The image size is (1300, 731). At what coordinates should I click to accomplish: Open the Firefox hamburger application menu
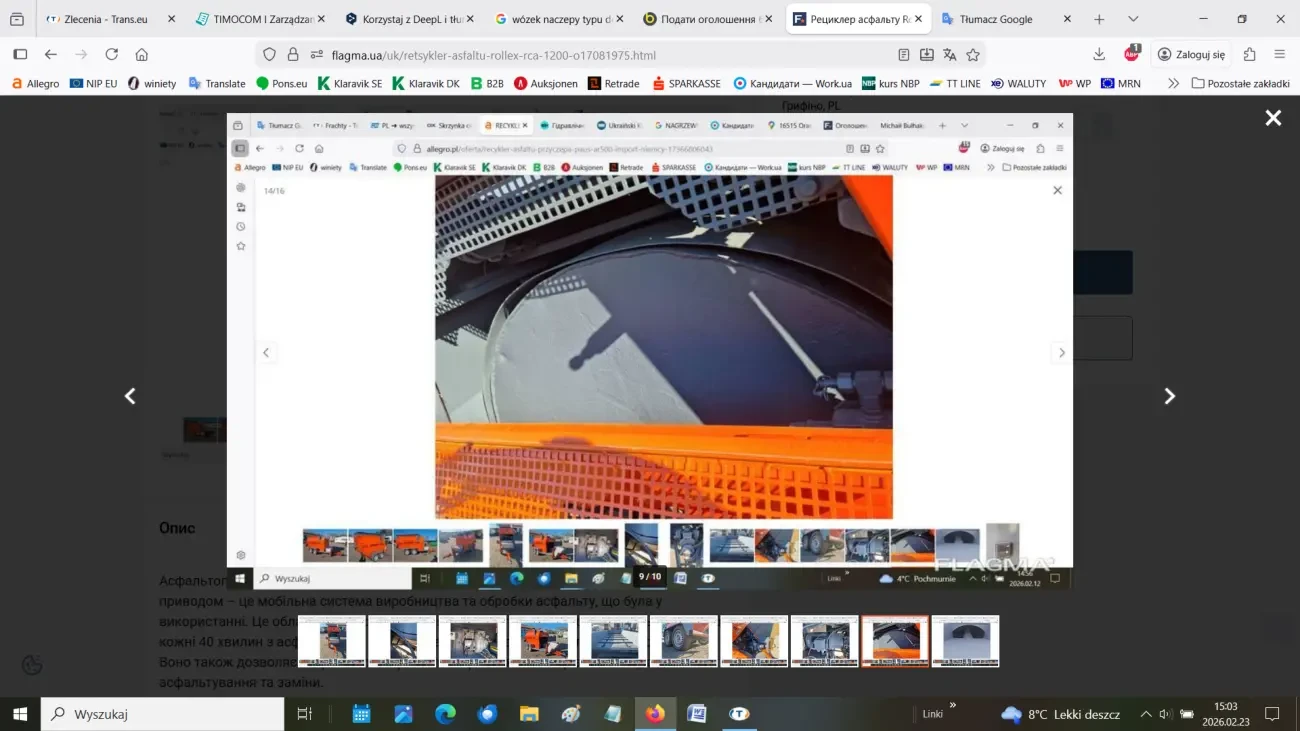(x=1279, y=55)
